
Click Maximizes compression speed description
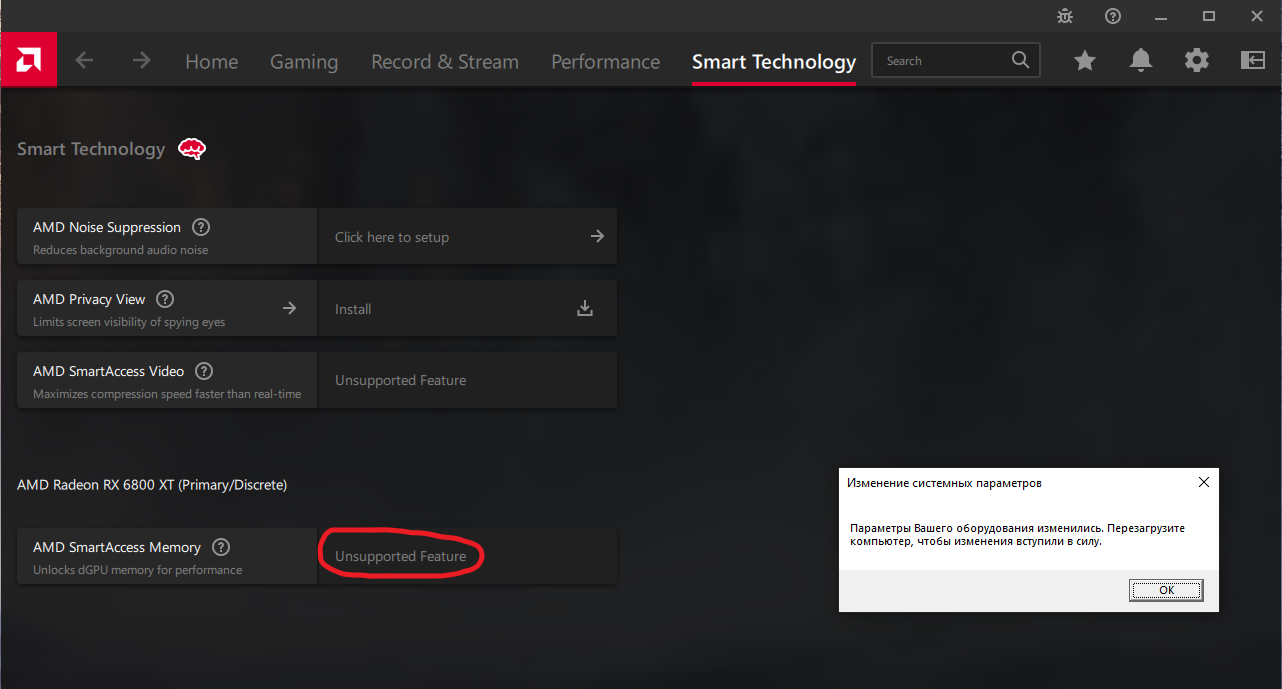tap(167, 394)
